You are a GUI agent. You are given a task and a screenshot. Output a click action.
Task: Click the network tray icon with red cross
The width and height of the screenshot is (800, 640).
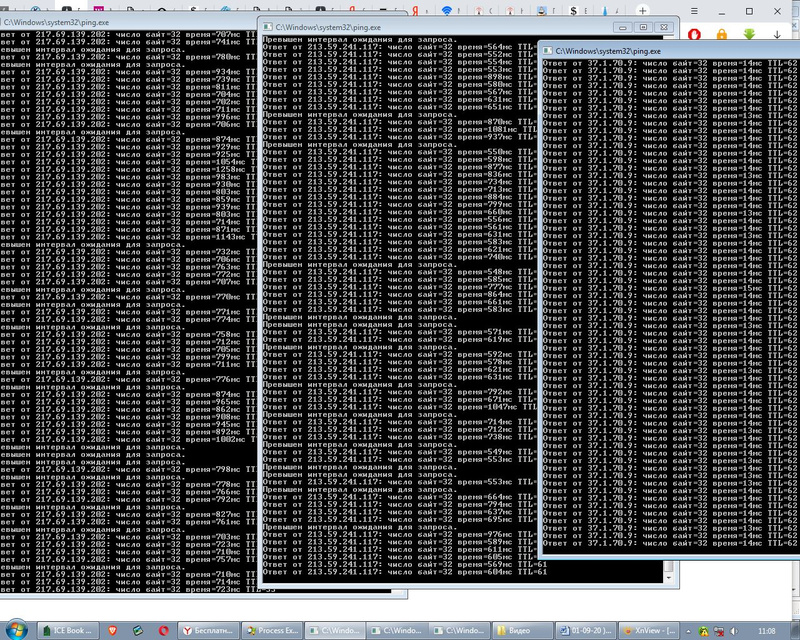coord(719,631)
